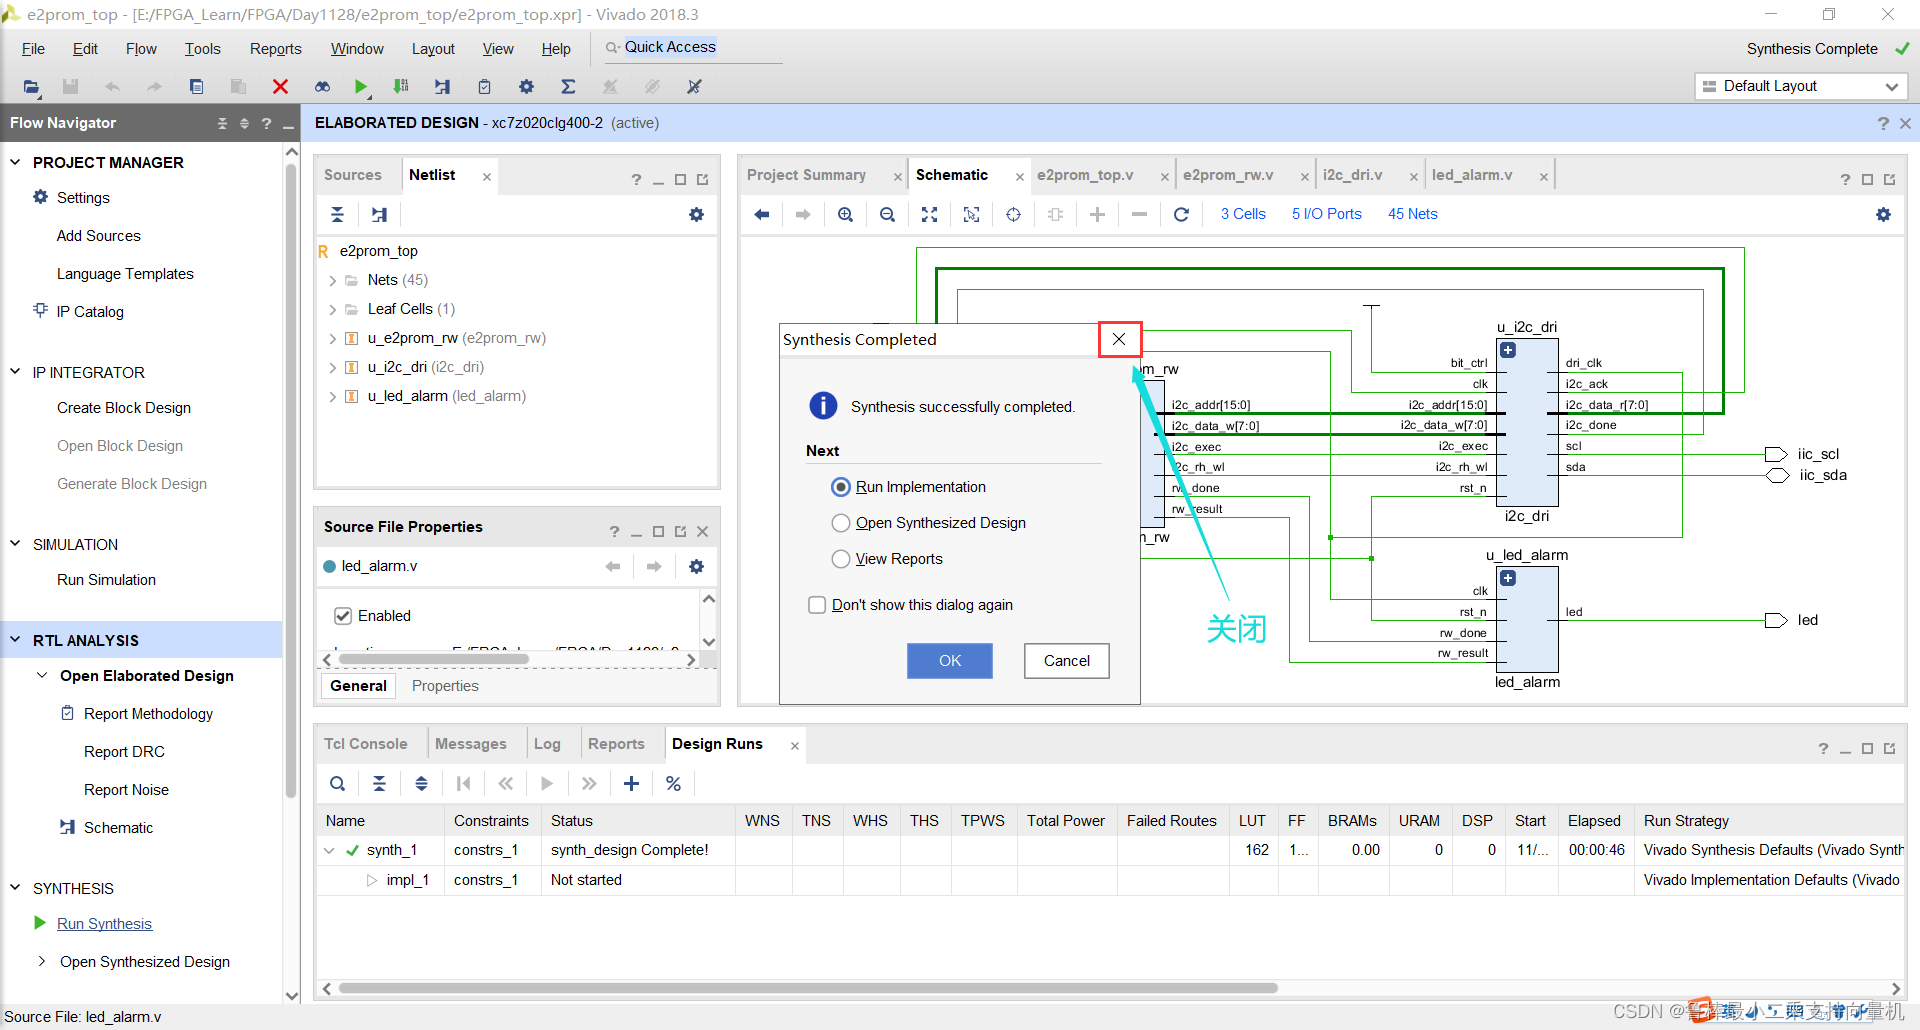Click the Settings gear in Project Manager
The width and height of the screenshot is (1920, 1030).
click(40, 197)
